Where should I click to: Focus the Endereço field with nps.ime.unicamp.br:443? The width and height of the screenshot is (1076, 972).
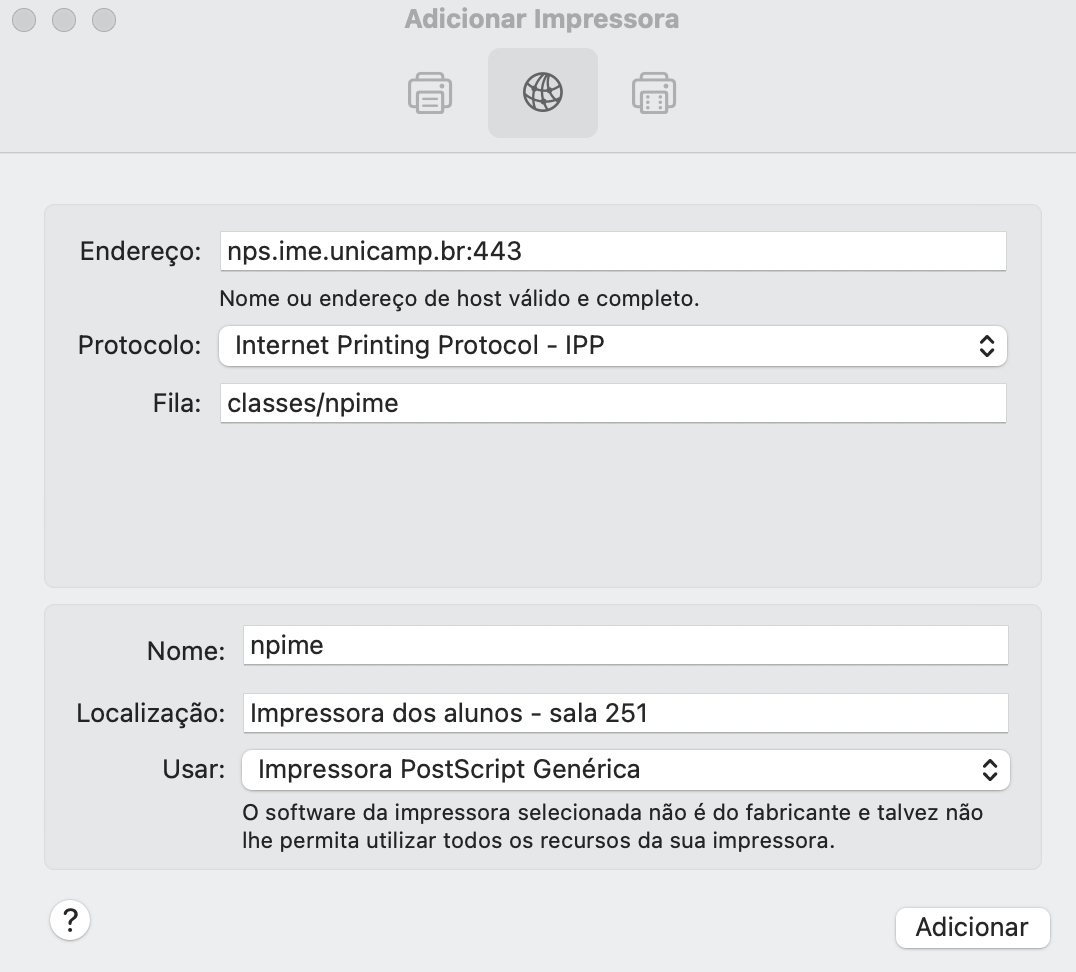point(613,251)
